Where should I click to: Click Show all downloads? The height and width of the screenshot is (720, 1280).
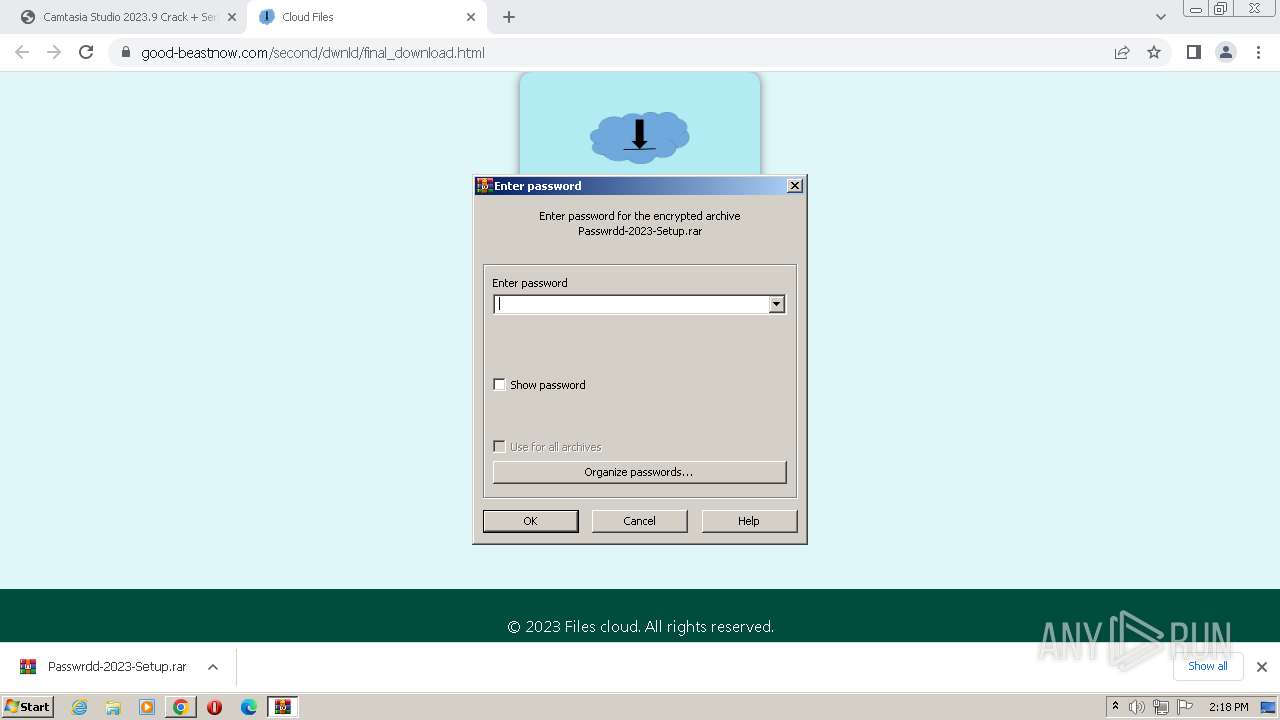[x=1207, y=666]
